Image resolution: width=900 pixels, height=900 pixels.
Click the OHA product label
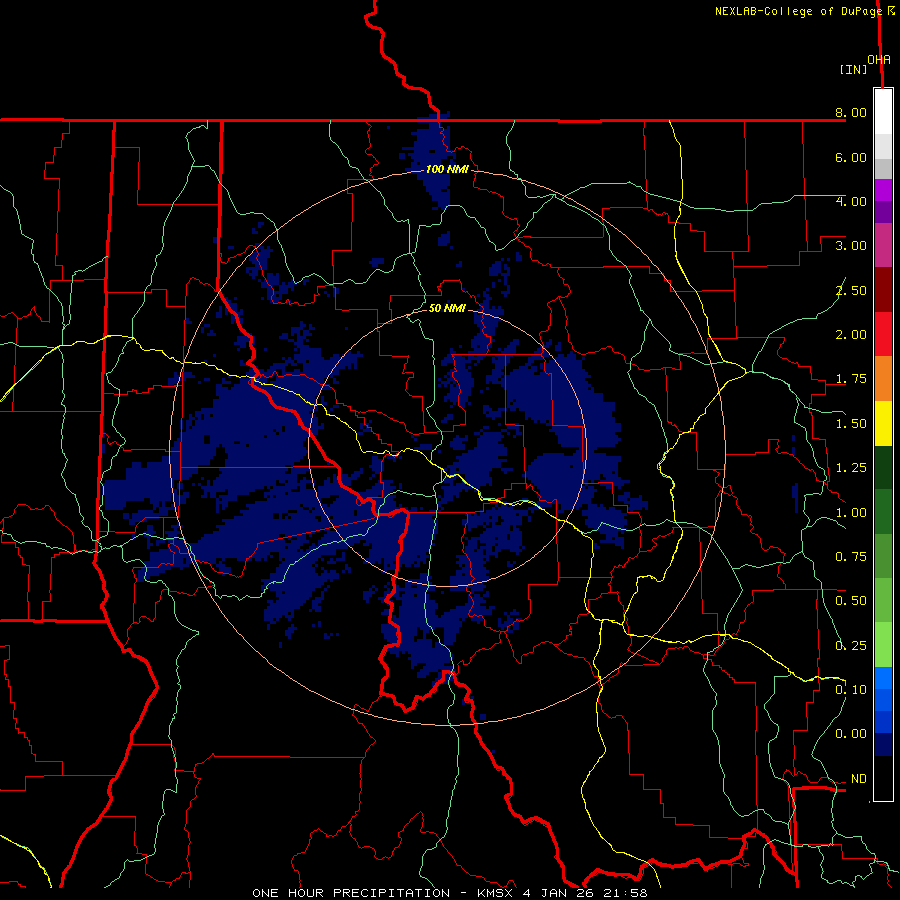pyautogui.click(x=879, y=60)
